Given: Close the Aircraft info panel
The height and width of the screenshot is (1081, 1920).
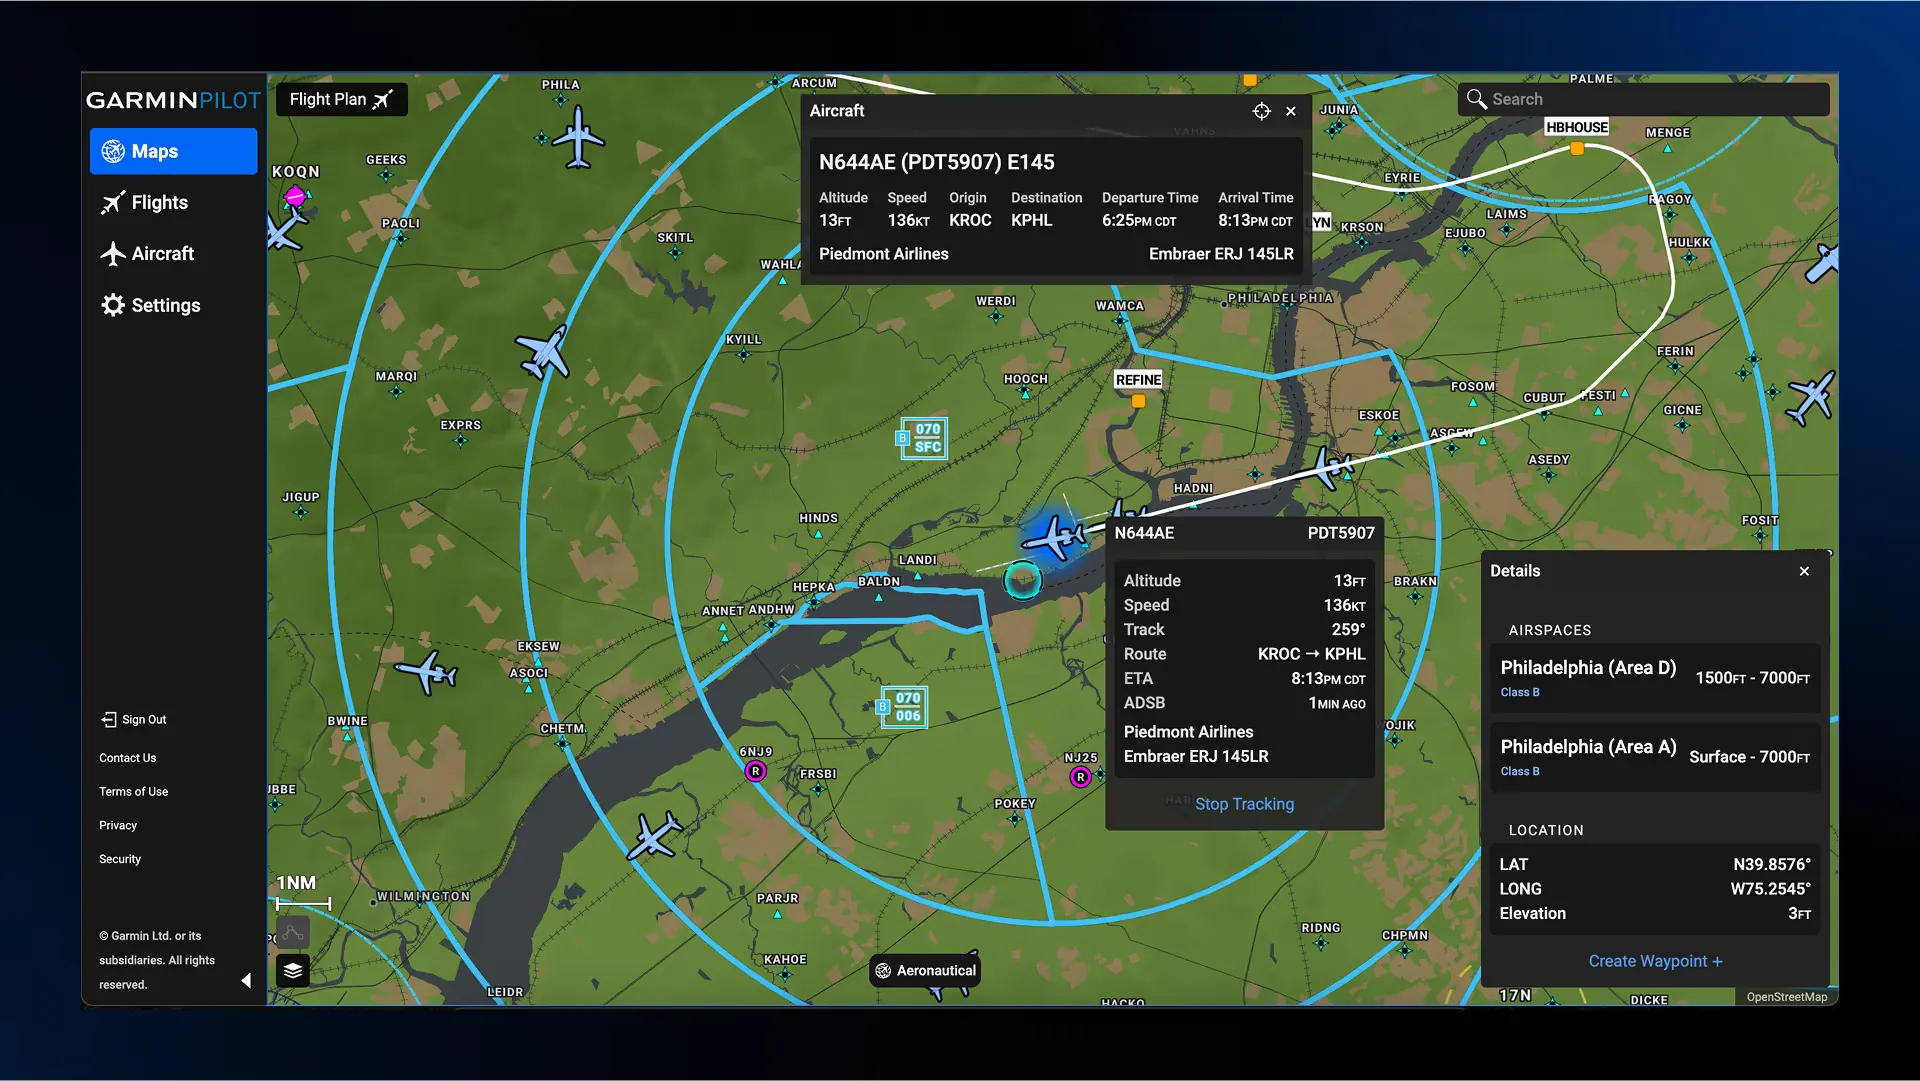Looking at the screenshot, I should click(x=1291, y=111).
